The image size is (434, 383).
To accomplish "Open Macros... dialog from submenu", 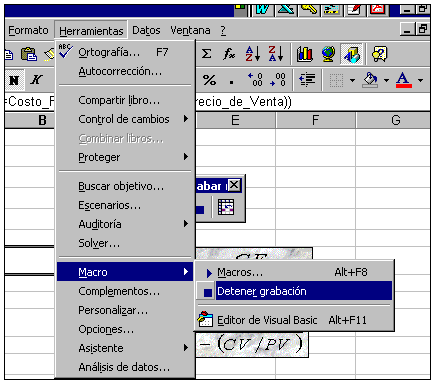I will coord(294,272).
